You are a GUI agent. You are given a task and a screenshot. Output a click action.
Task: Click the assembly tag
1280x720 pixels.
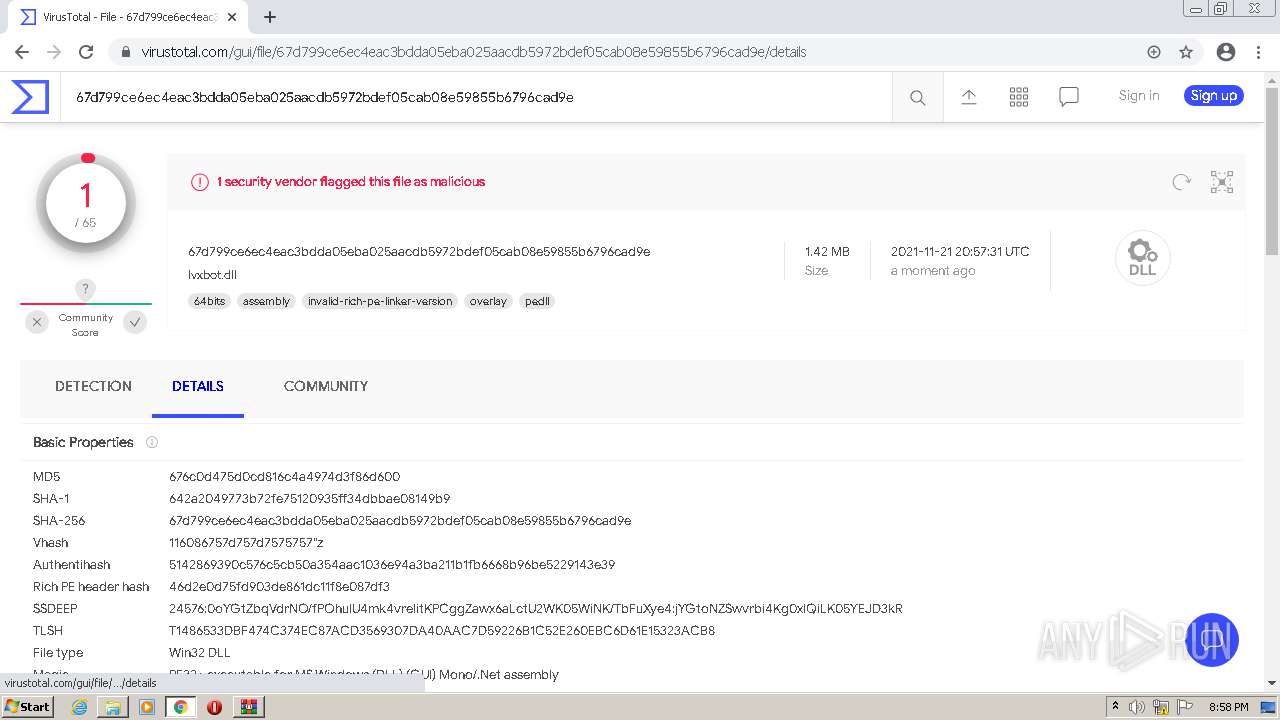pyautogui.click(x=266, y=301)
